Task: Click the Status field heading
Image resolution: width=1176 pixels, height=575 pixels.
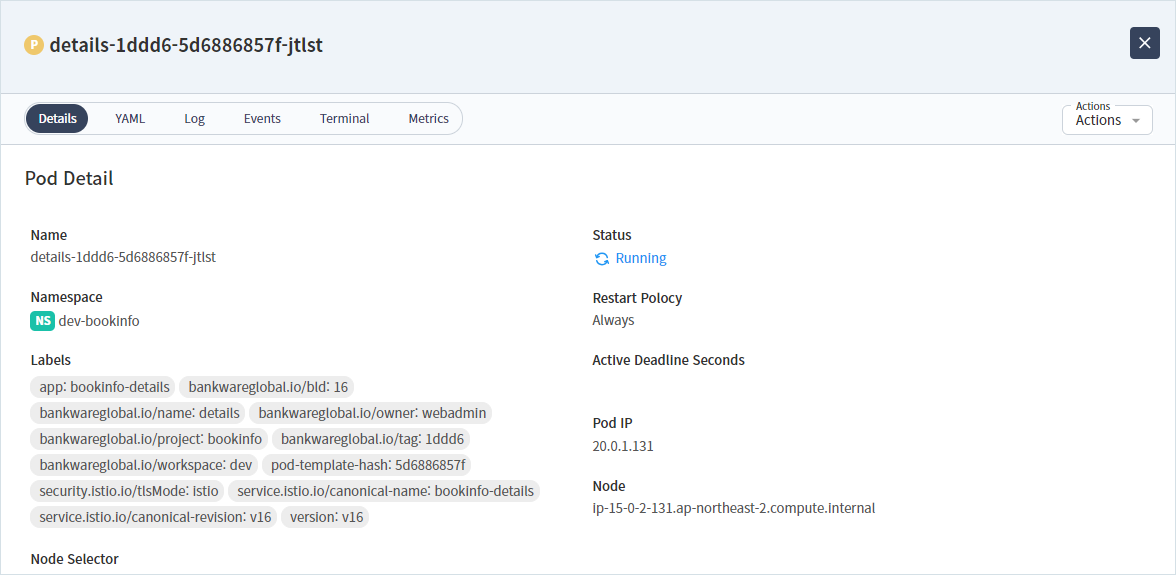Action: (612, 235)
